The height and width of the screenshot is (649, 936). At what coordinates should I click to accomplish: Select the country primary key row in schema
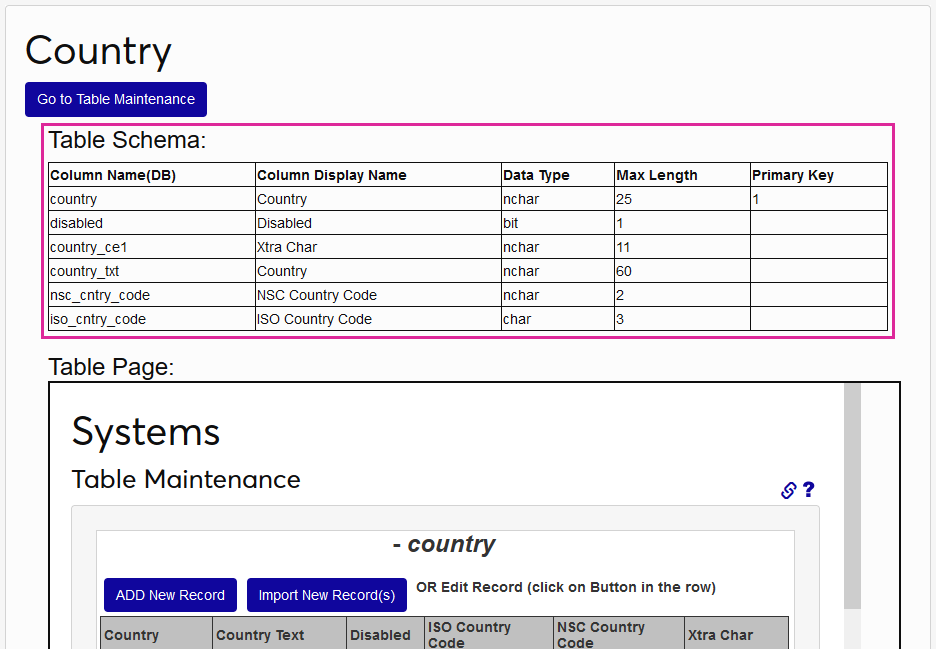[152, 199]
